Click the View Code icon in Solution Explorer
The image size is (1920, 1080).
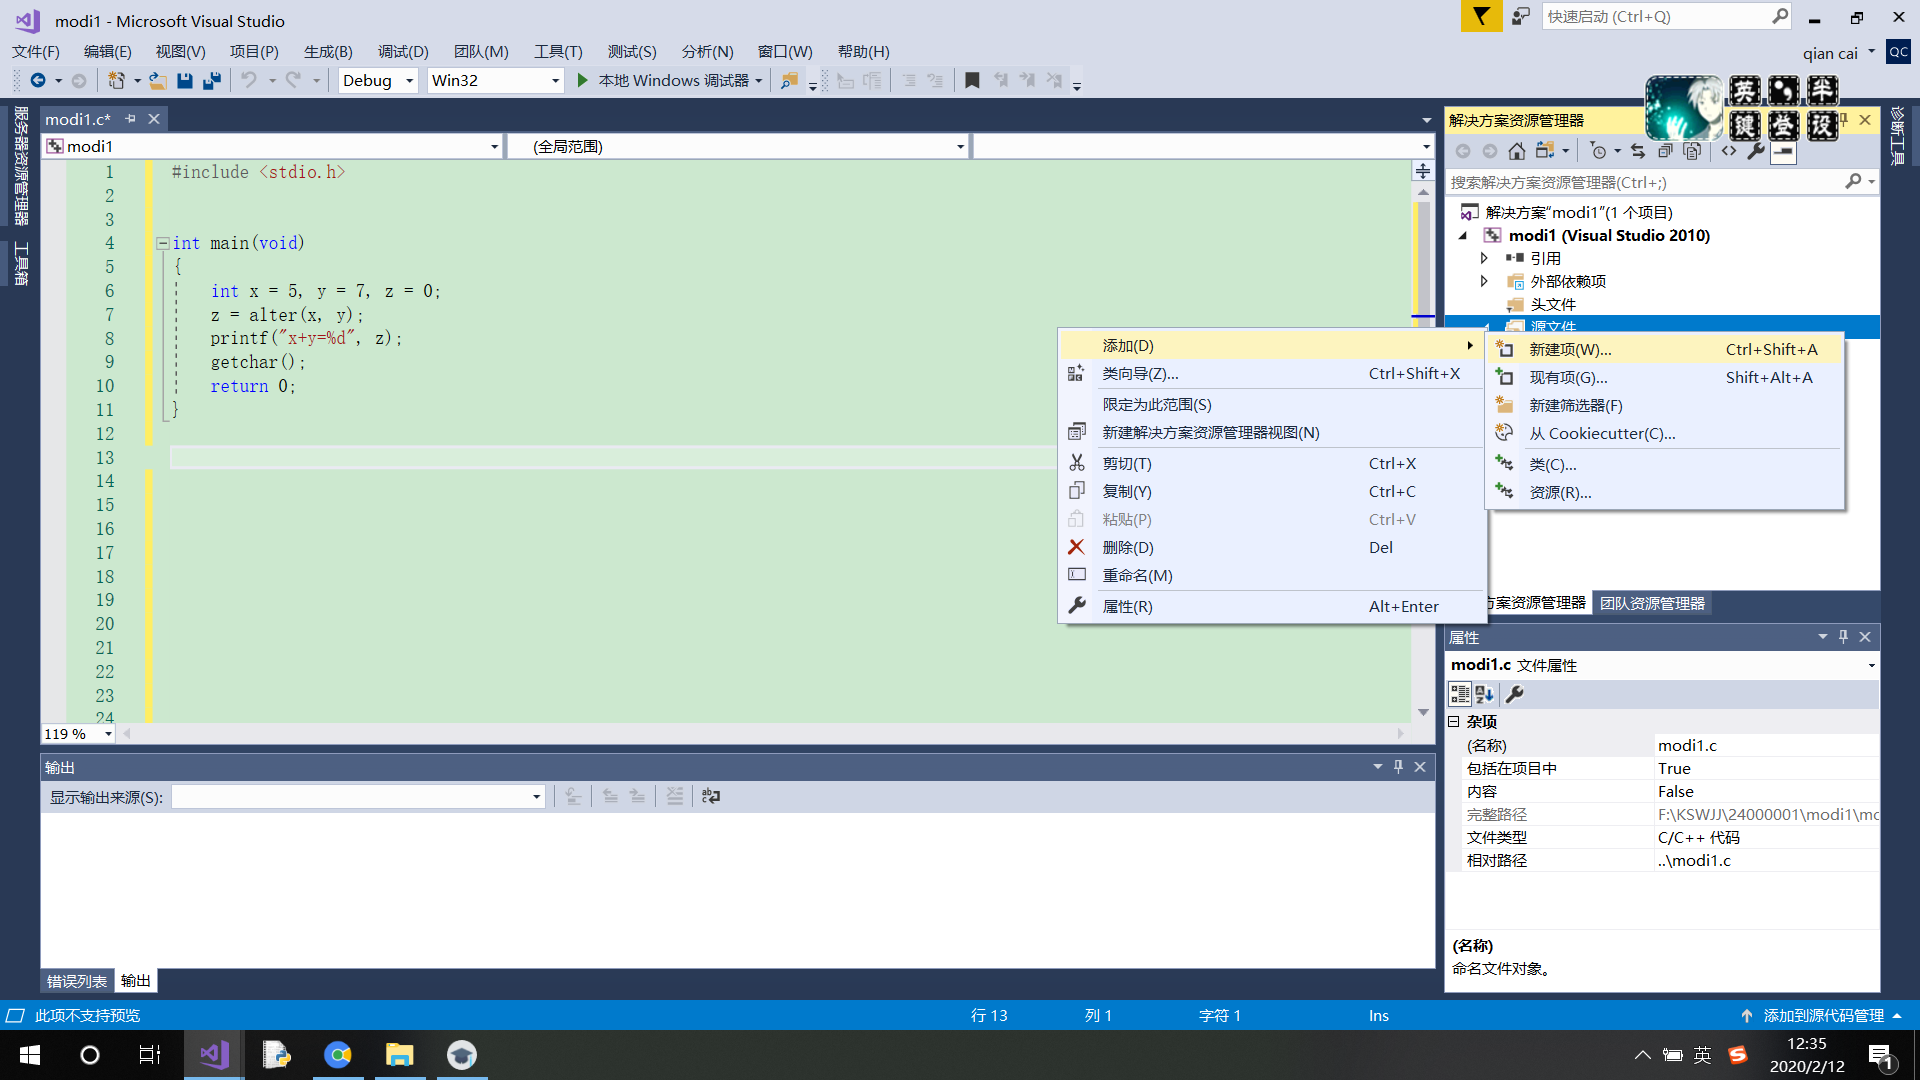tap(1729, 151)
